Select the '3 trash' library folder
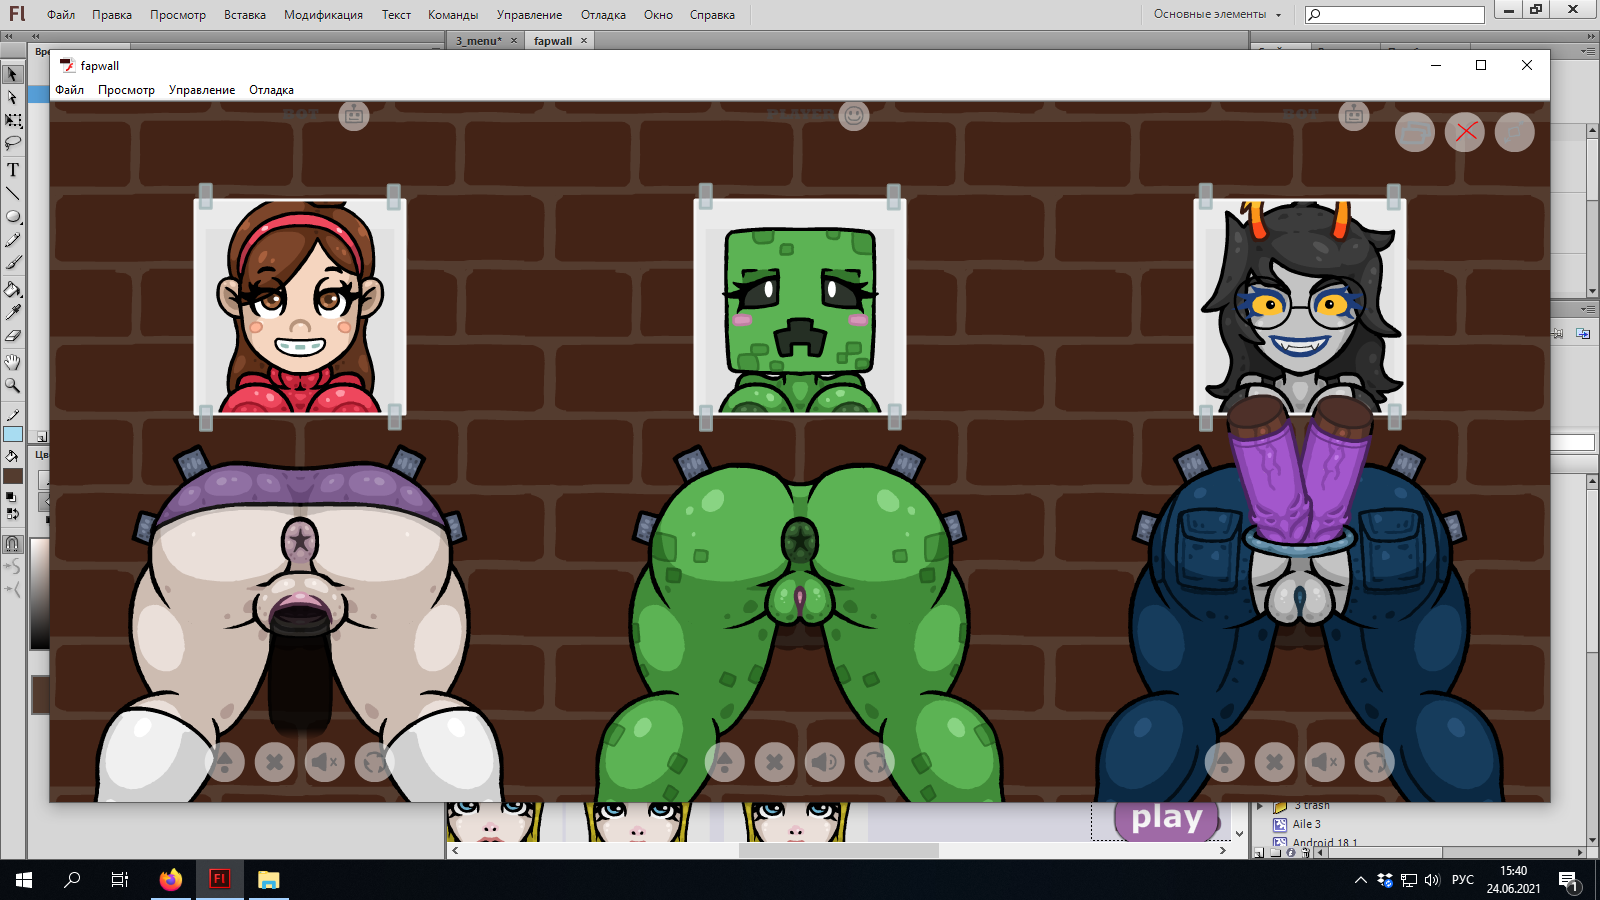Screen dimensions: 1600x900 point(1312,806)
